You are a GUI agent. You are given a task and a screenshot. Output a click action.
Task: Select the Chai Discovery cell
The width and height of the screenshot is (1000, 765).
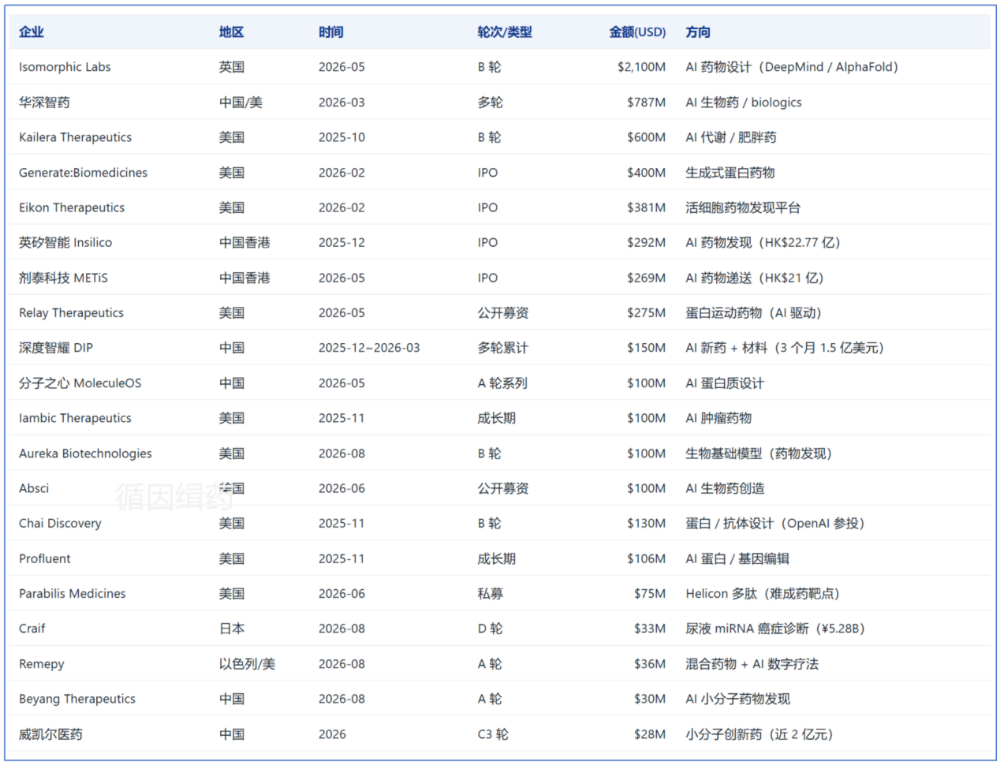[x=60, y=523]
